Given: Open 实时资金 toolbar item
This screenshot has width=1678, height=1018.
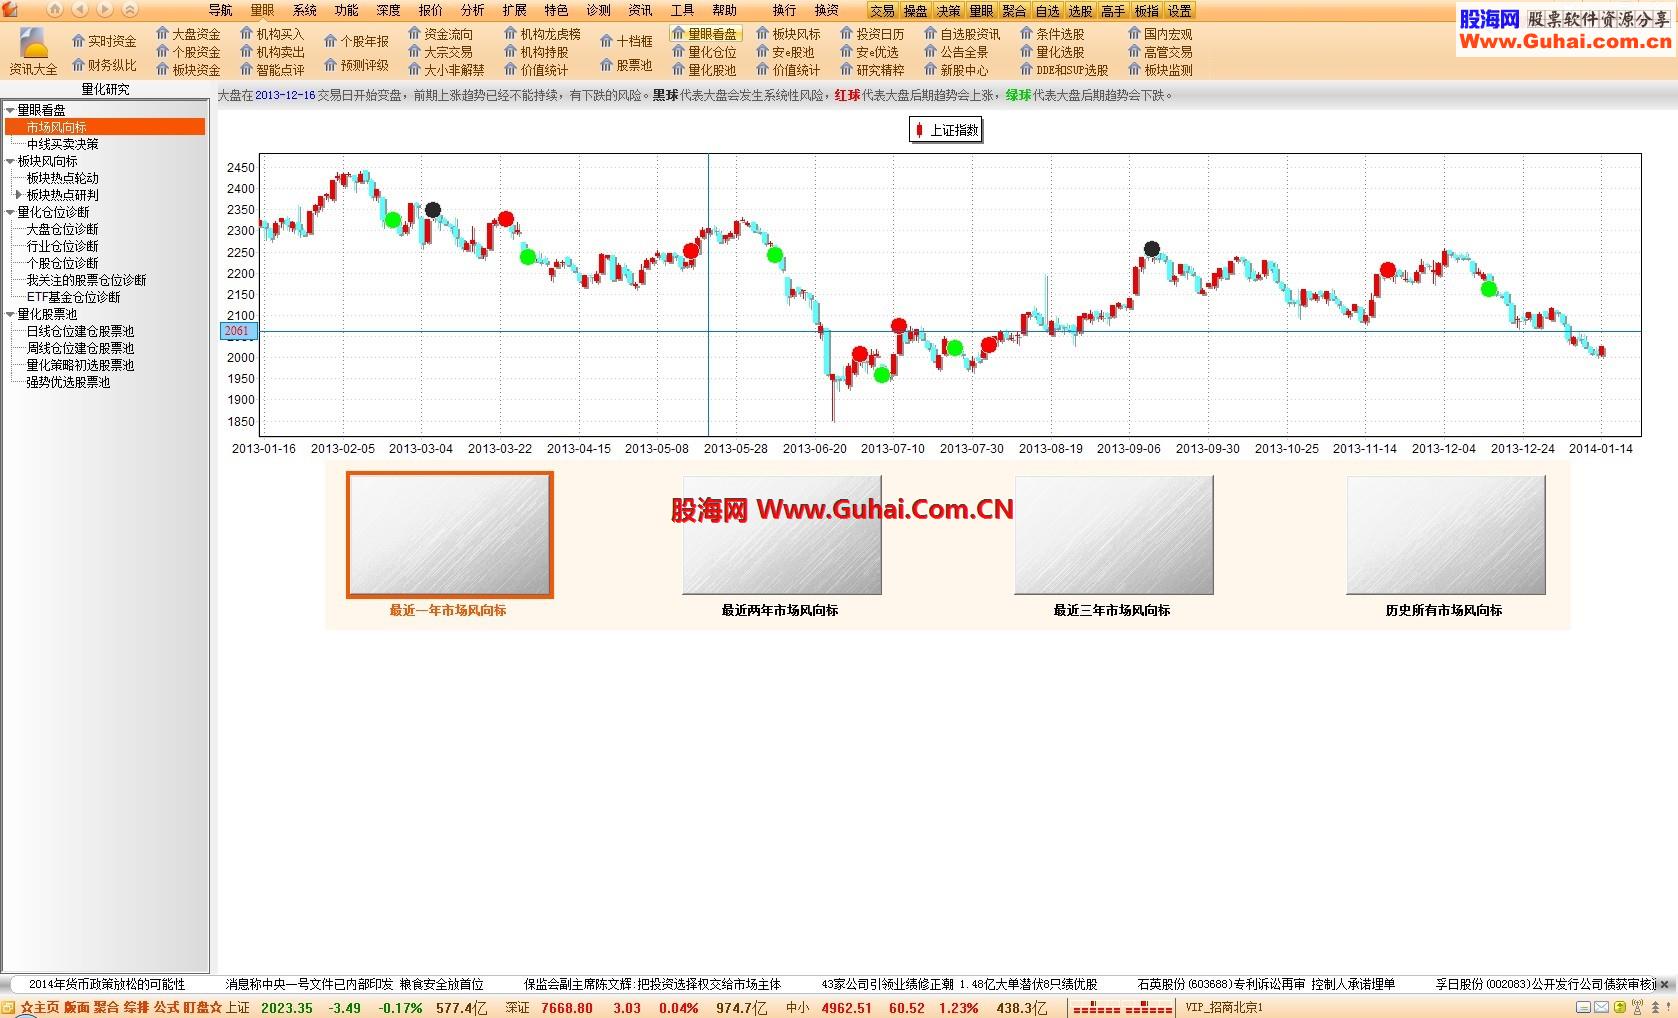Looking at the screenshot, I should coord(104,41).
